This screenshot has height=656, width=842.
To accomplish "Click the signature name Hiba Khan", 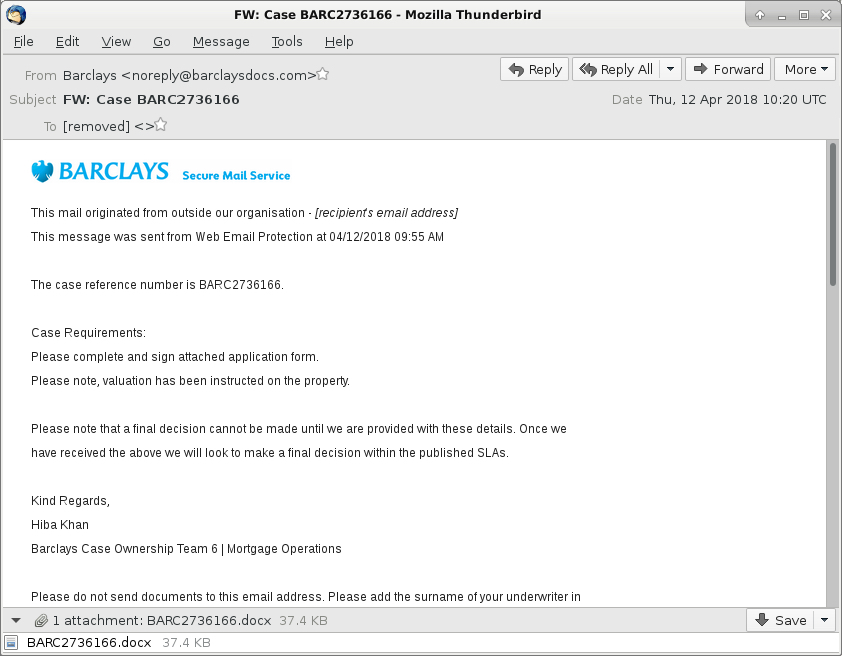I will click(60, 524).
